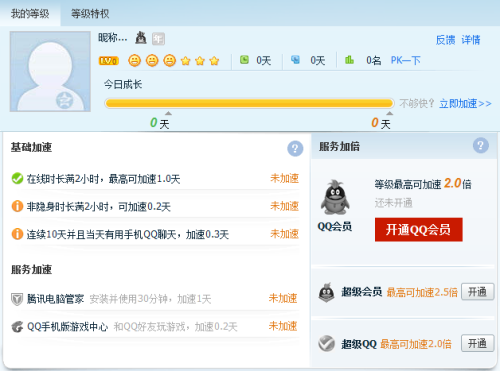Click the 立即加速>> link
Viewport: 500px width, 371px height.
(x=465, y=104)
